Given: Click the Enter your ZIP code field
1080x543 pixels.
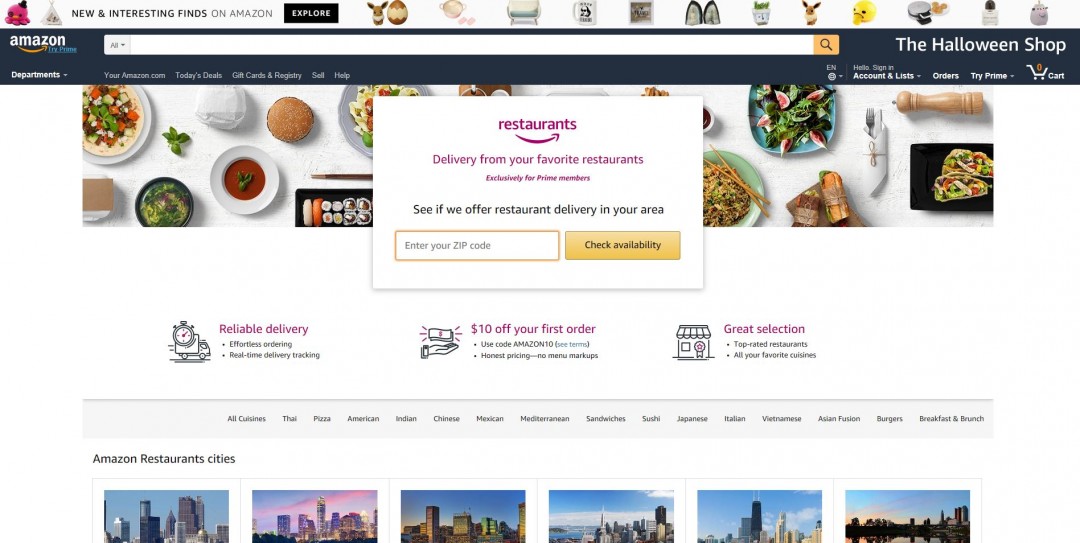Looking at the screenshot, I should click(477, 245).
